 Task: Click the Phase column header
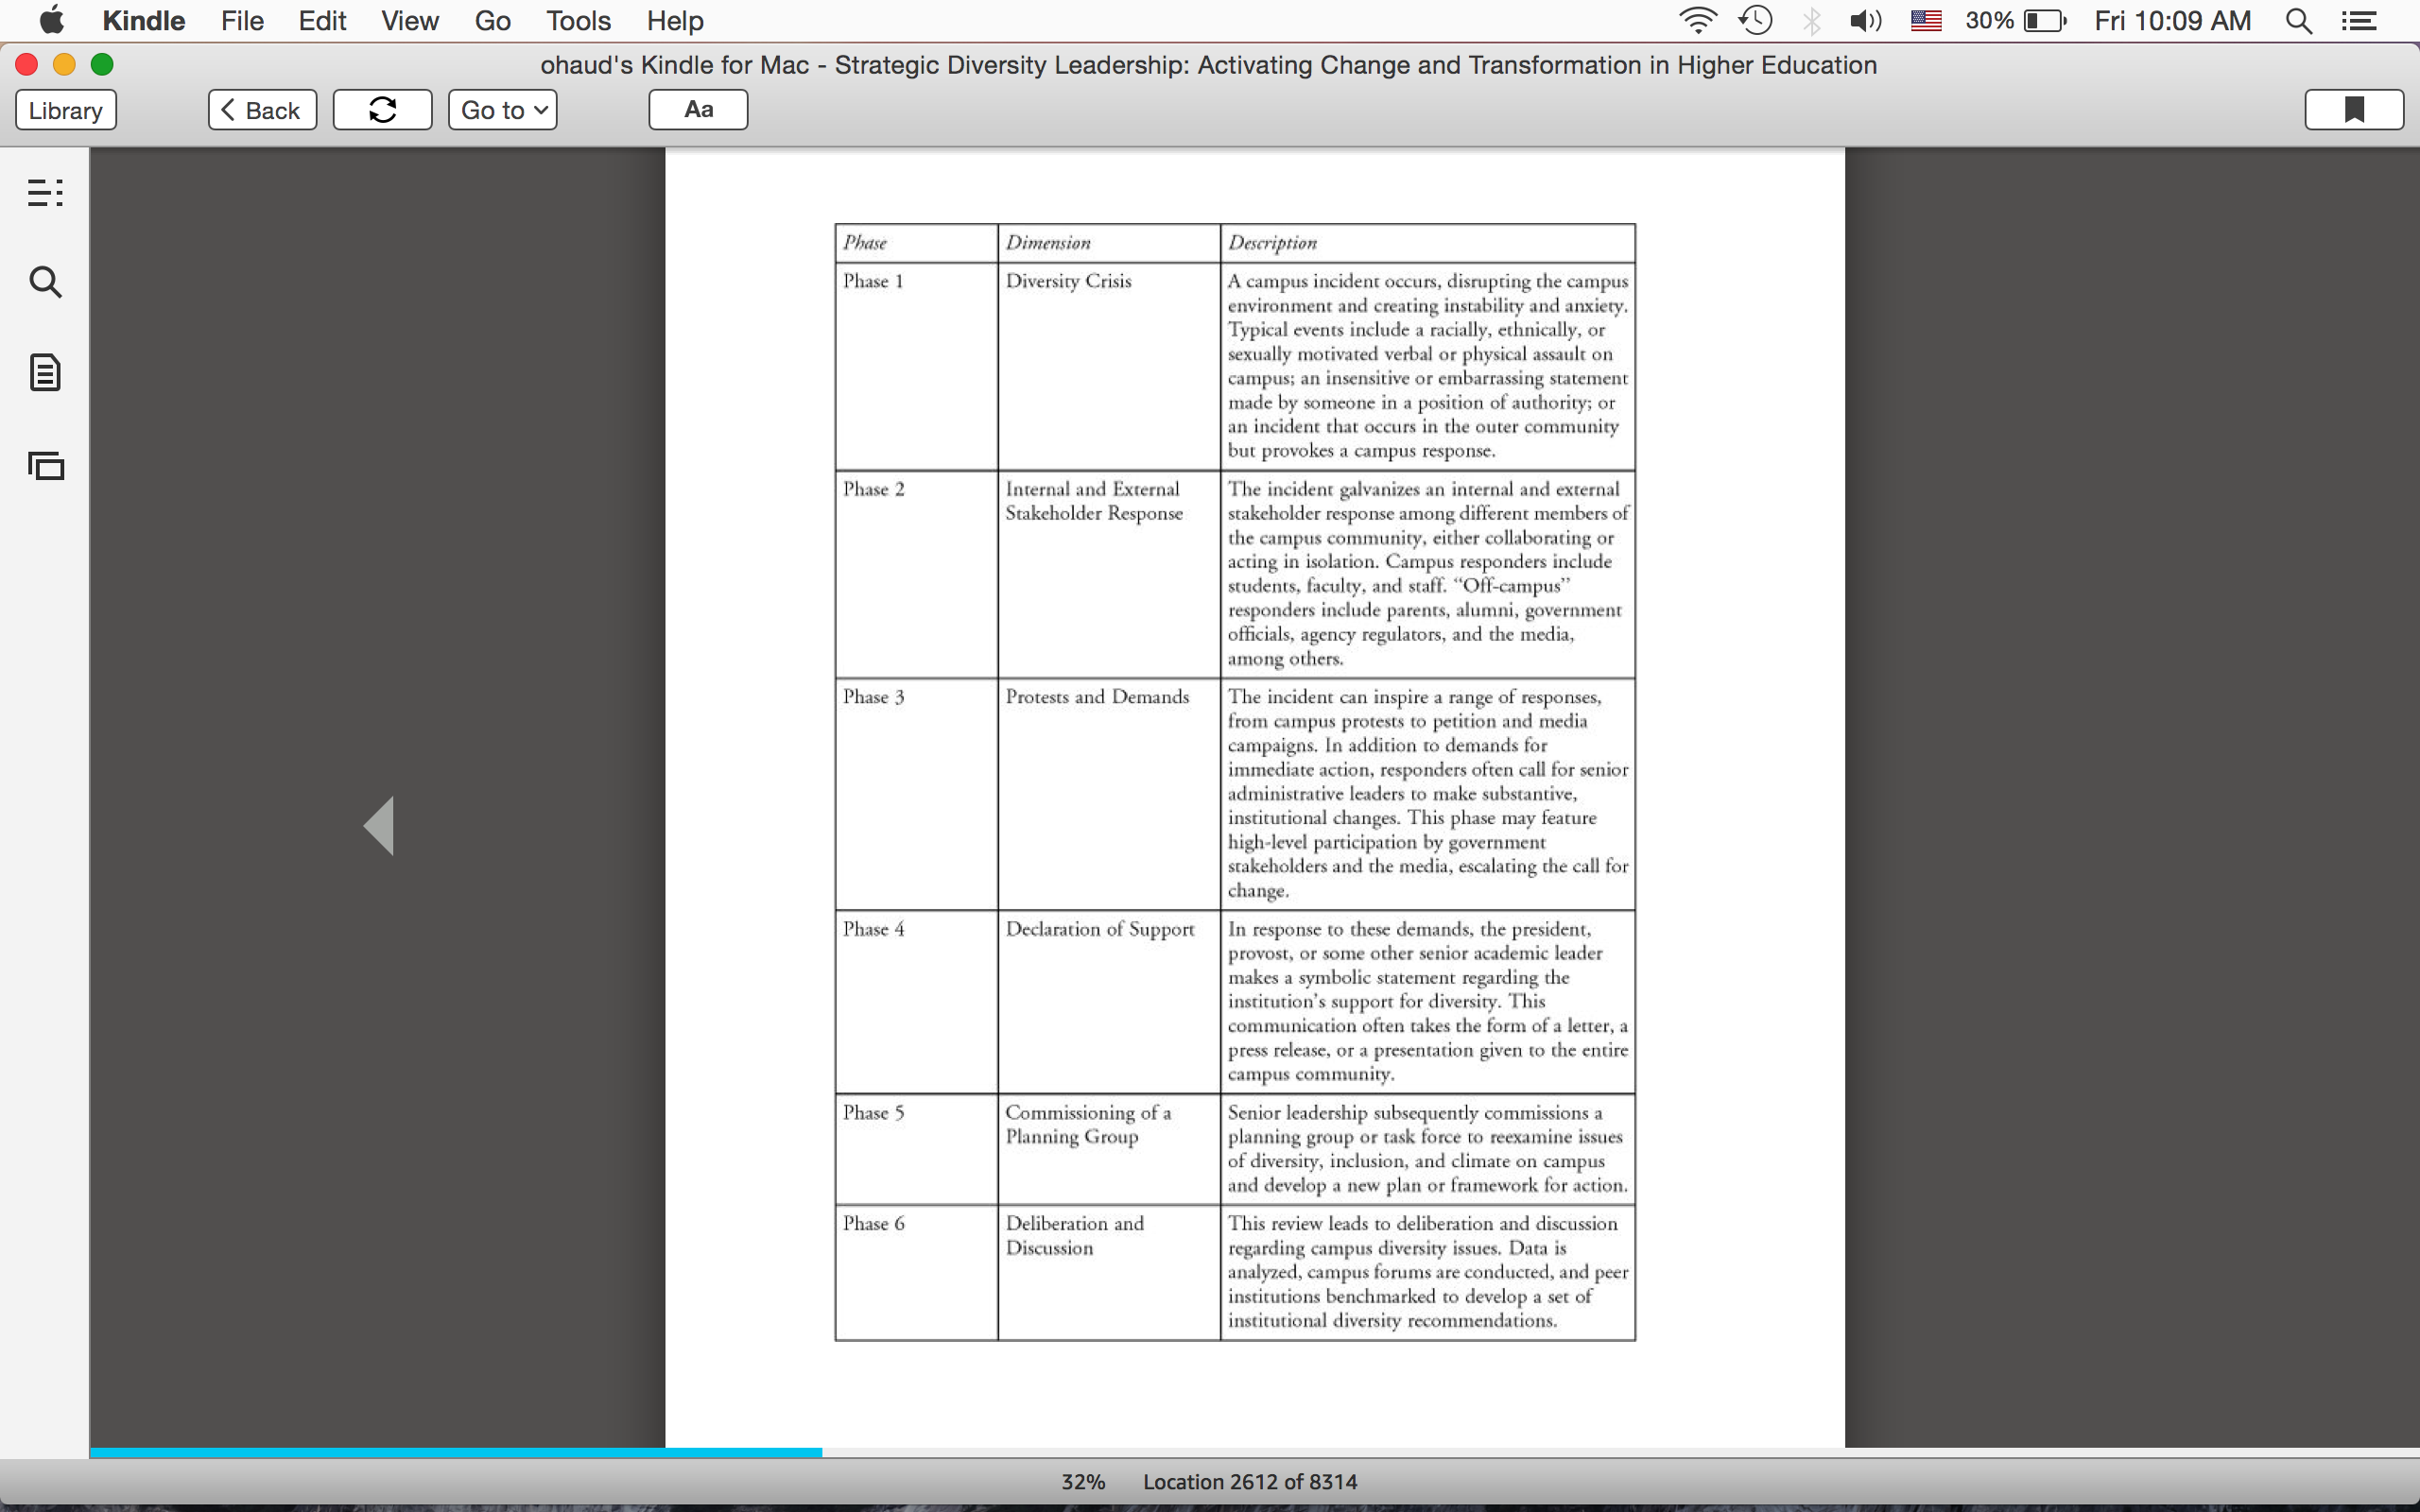click(x=916, y=243)
